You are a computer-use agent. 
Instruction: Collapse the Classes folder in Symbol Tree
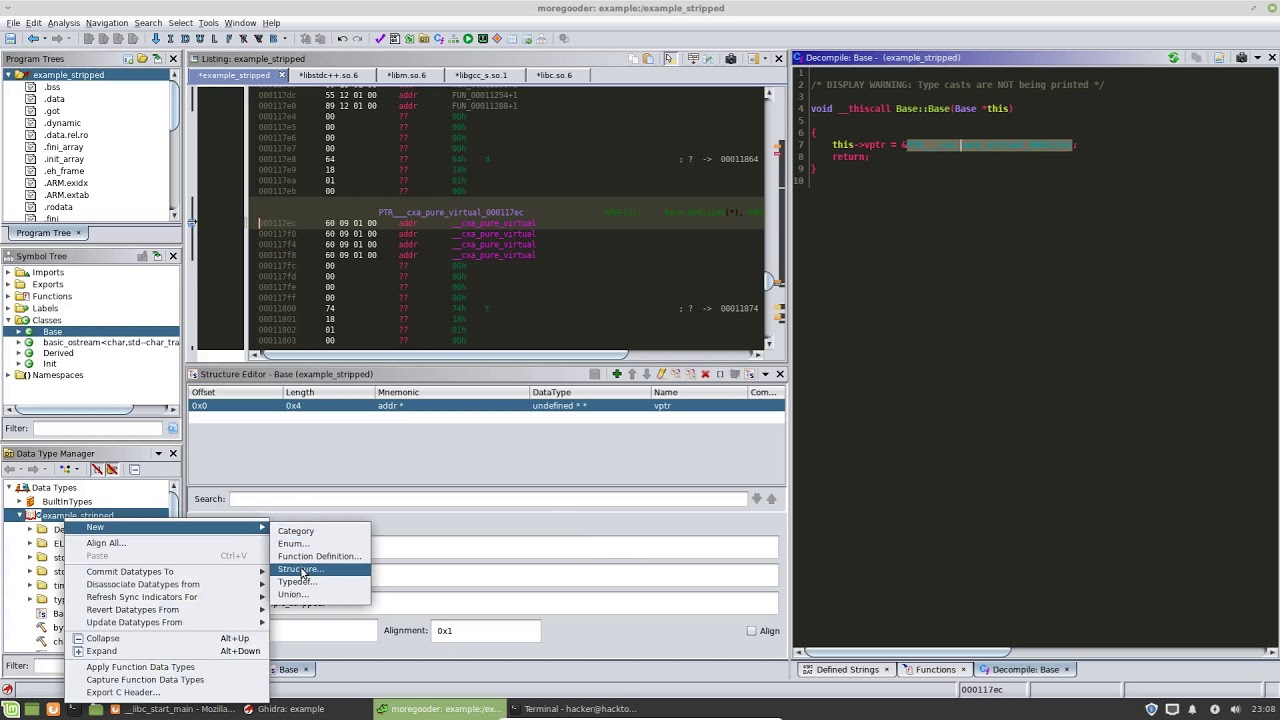coord(9,320)
